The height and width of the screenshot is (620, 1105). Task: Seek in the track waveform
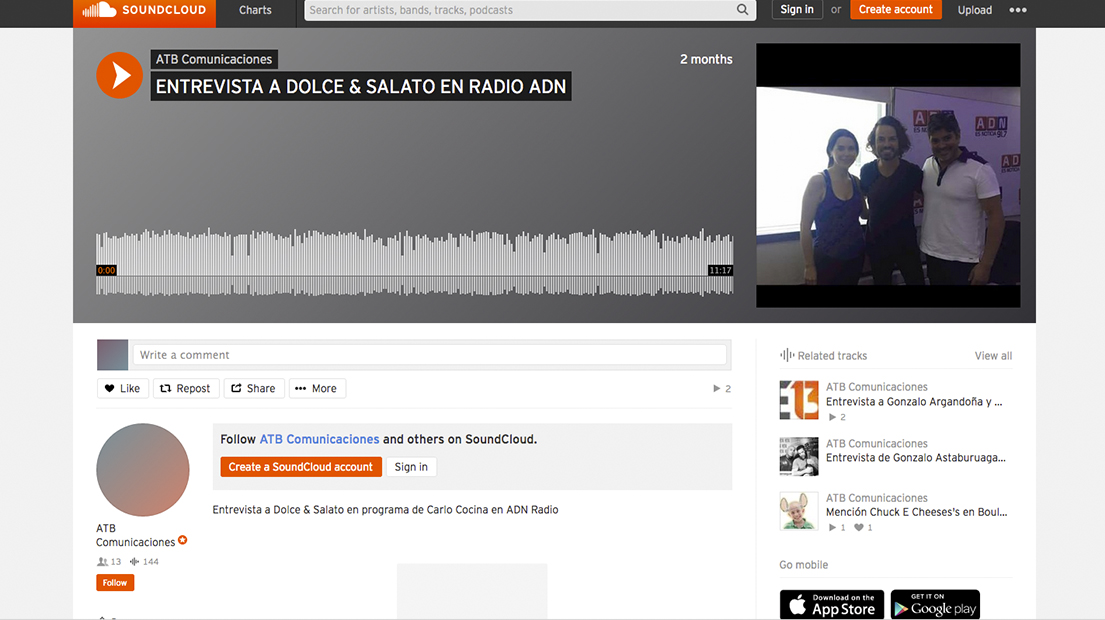[414, 264]
